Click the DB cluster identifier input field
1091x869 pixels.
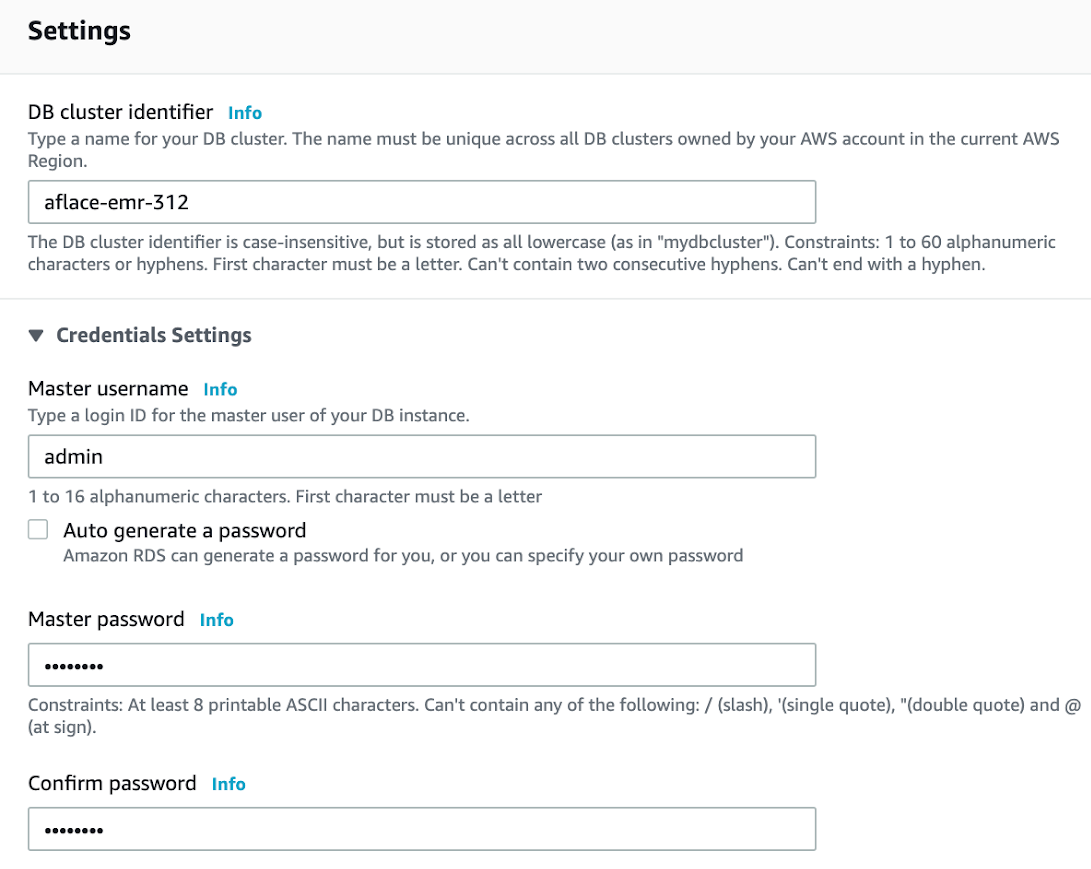[422, 202]
